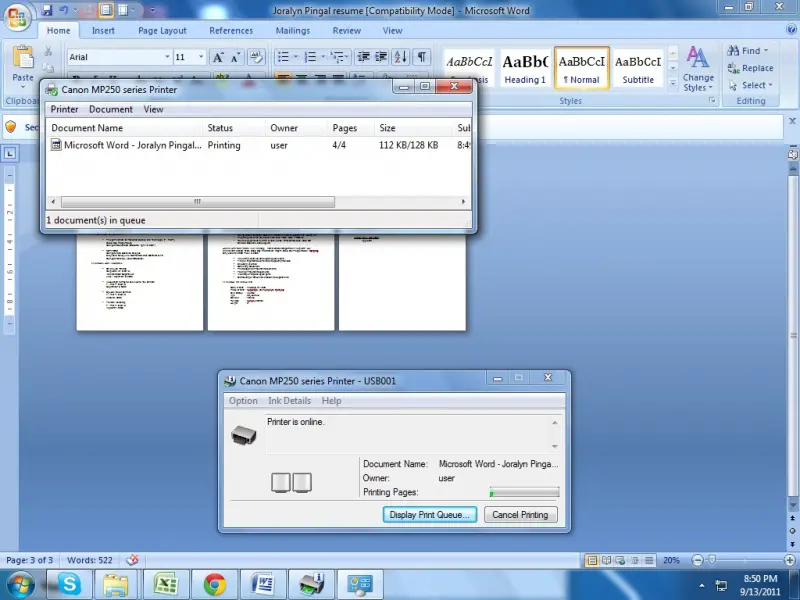Switch to Web Layout view
Viewport: 800px width, 600px height.
pos(620,560)
